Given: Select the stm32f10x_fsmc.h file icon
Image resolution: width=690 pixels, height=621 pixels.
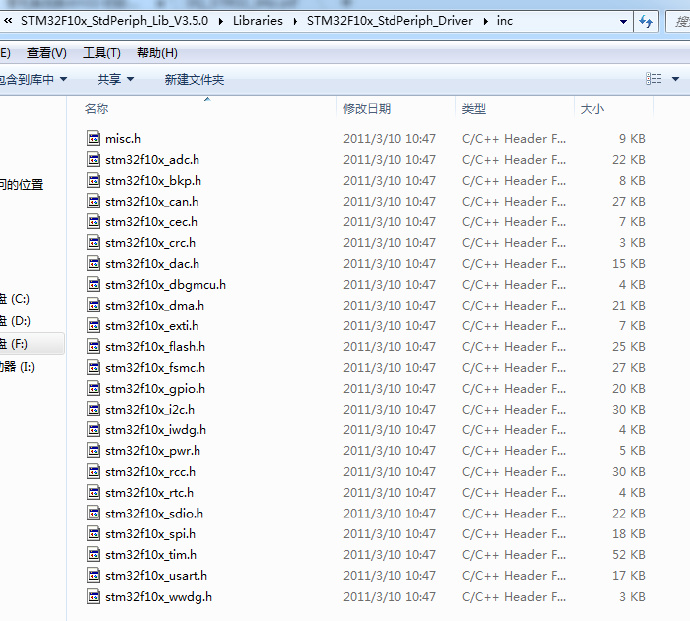Looking at the screenshot, I should [x=93, y=367].
